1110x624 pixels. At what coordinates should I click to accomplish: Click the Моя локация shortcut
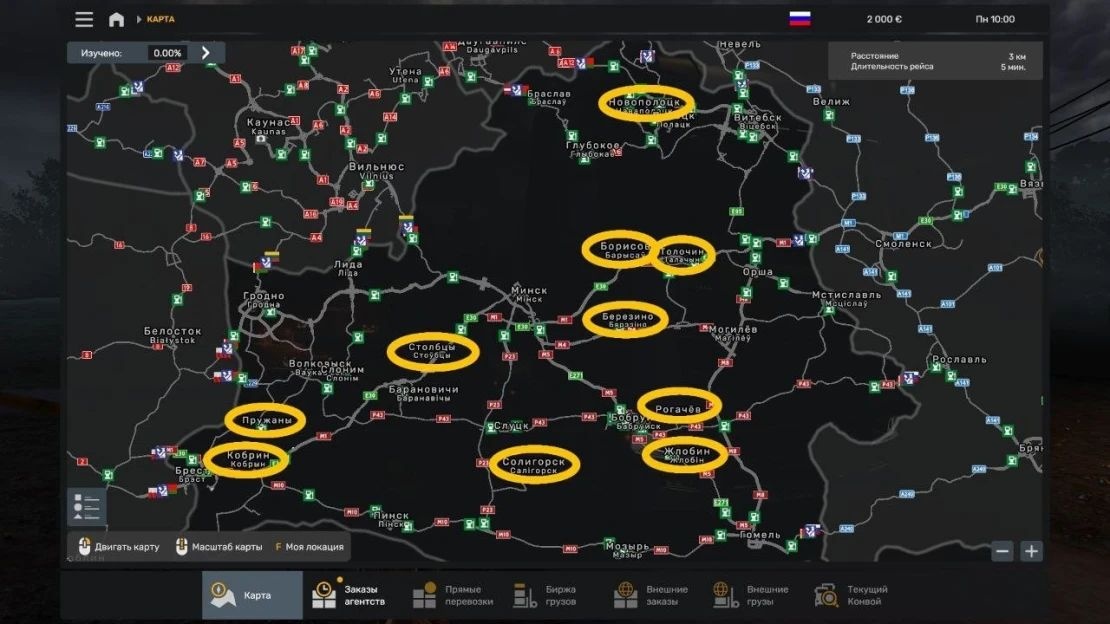pos(309,547)
